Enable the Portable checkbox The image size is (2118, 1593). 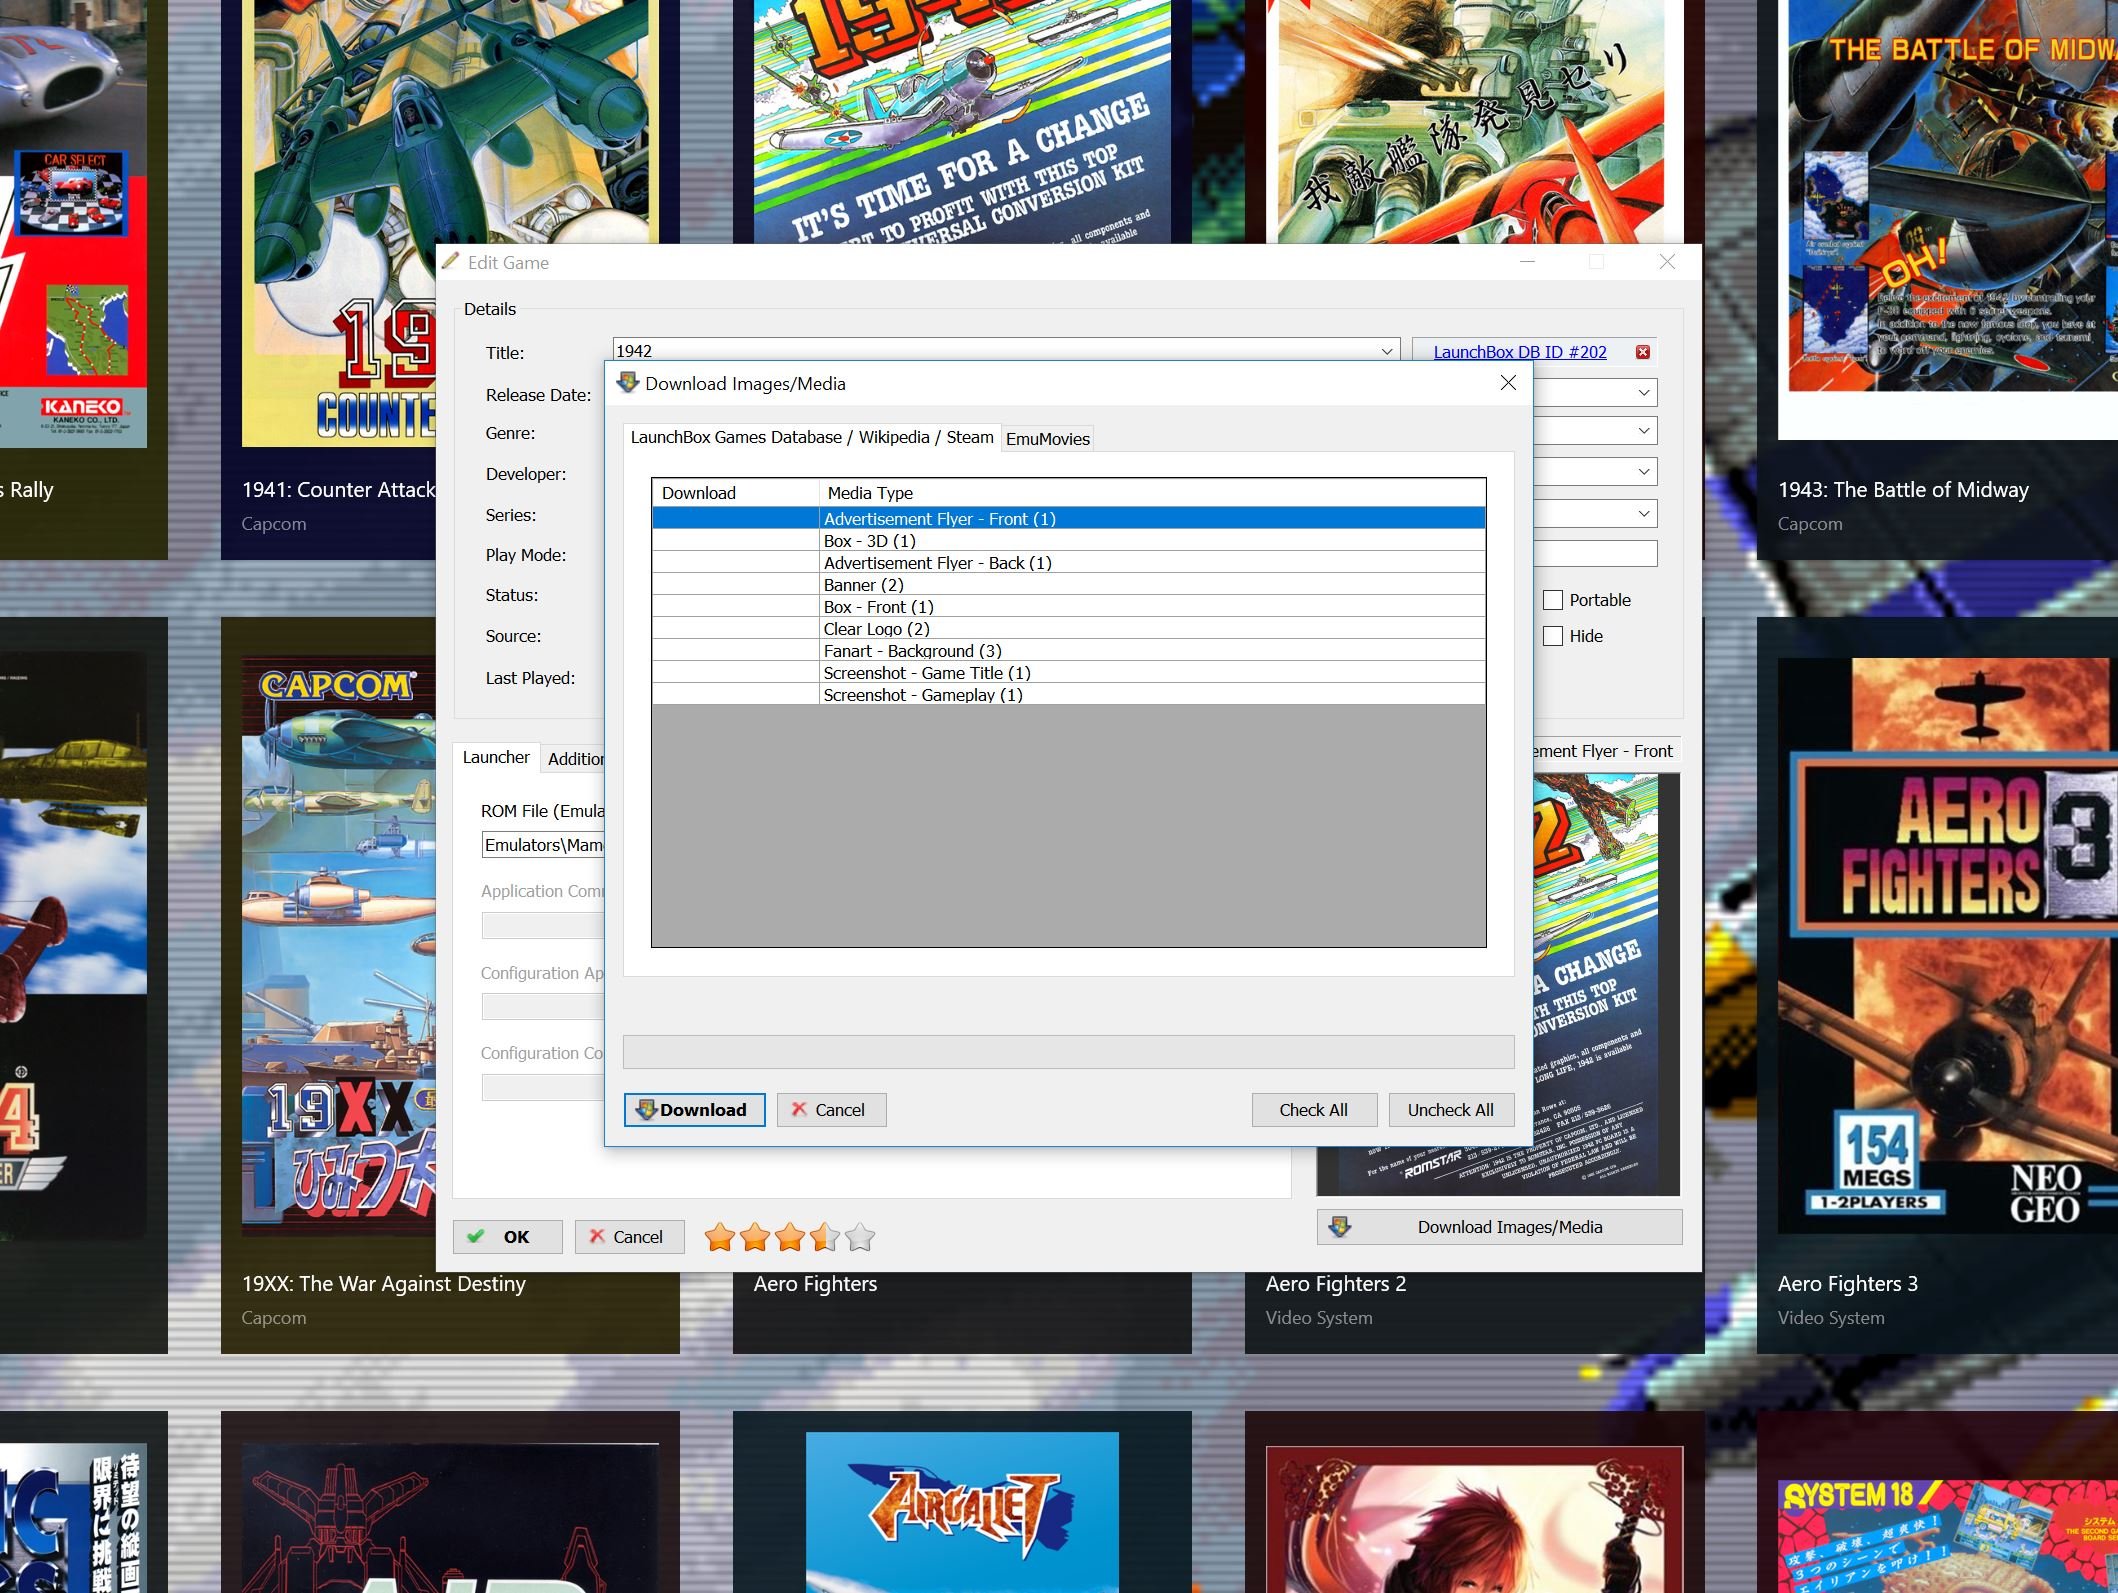[x=1553, y=600]
